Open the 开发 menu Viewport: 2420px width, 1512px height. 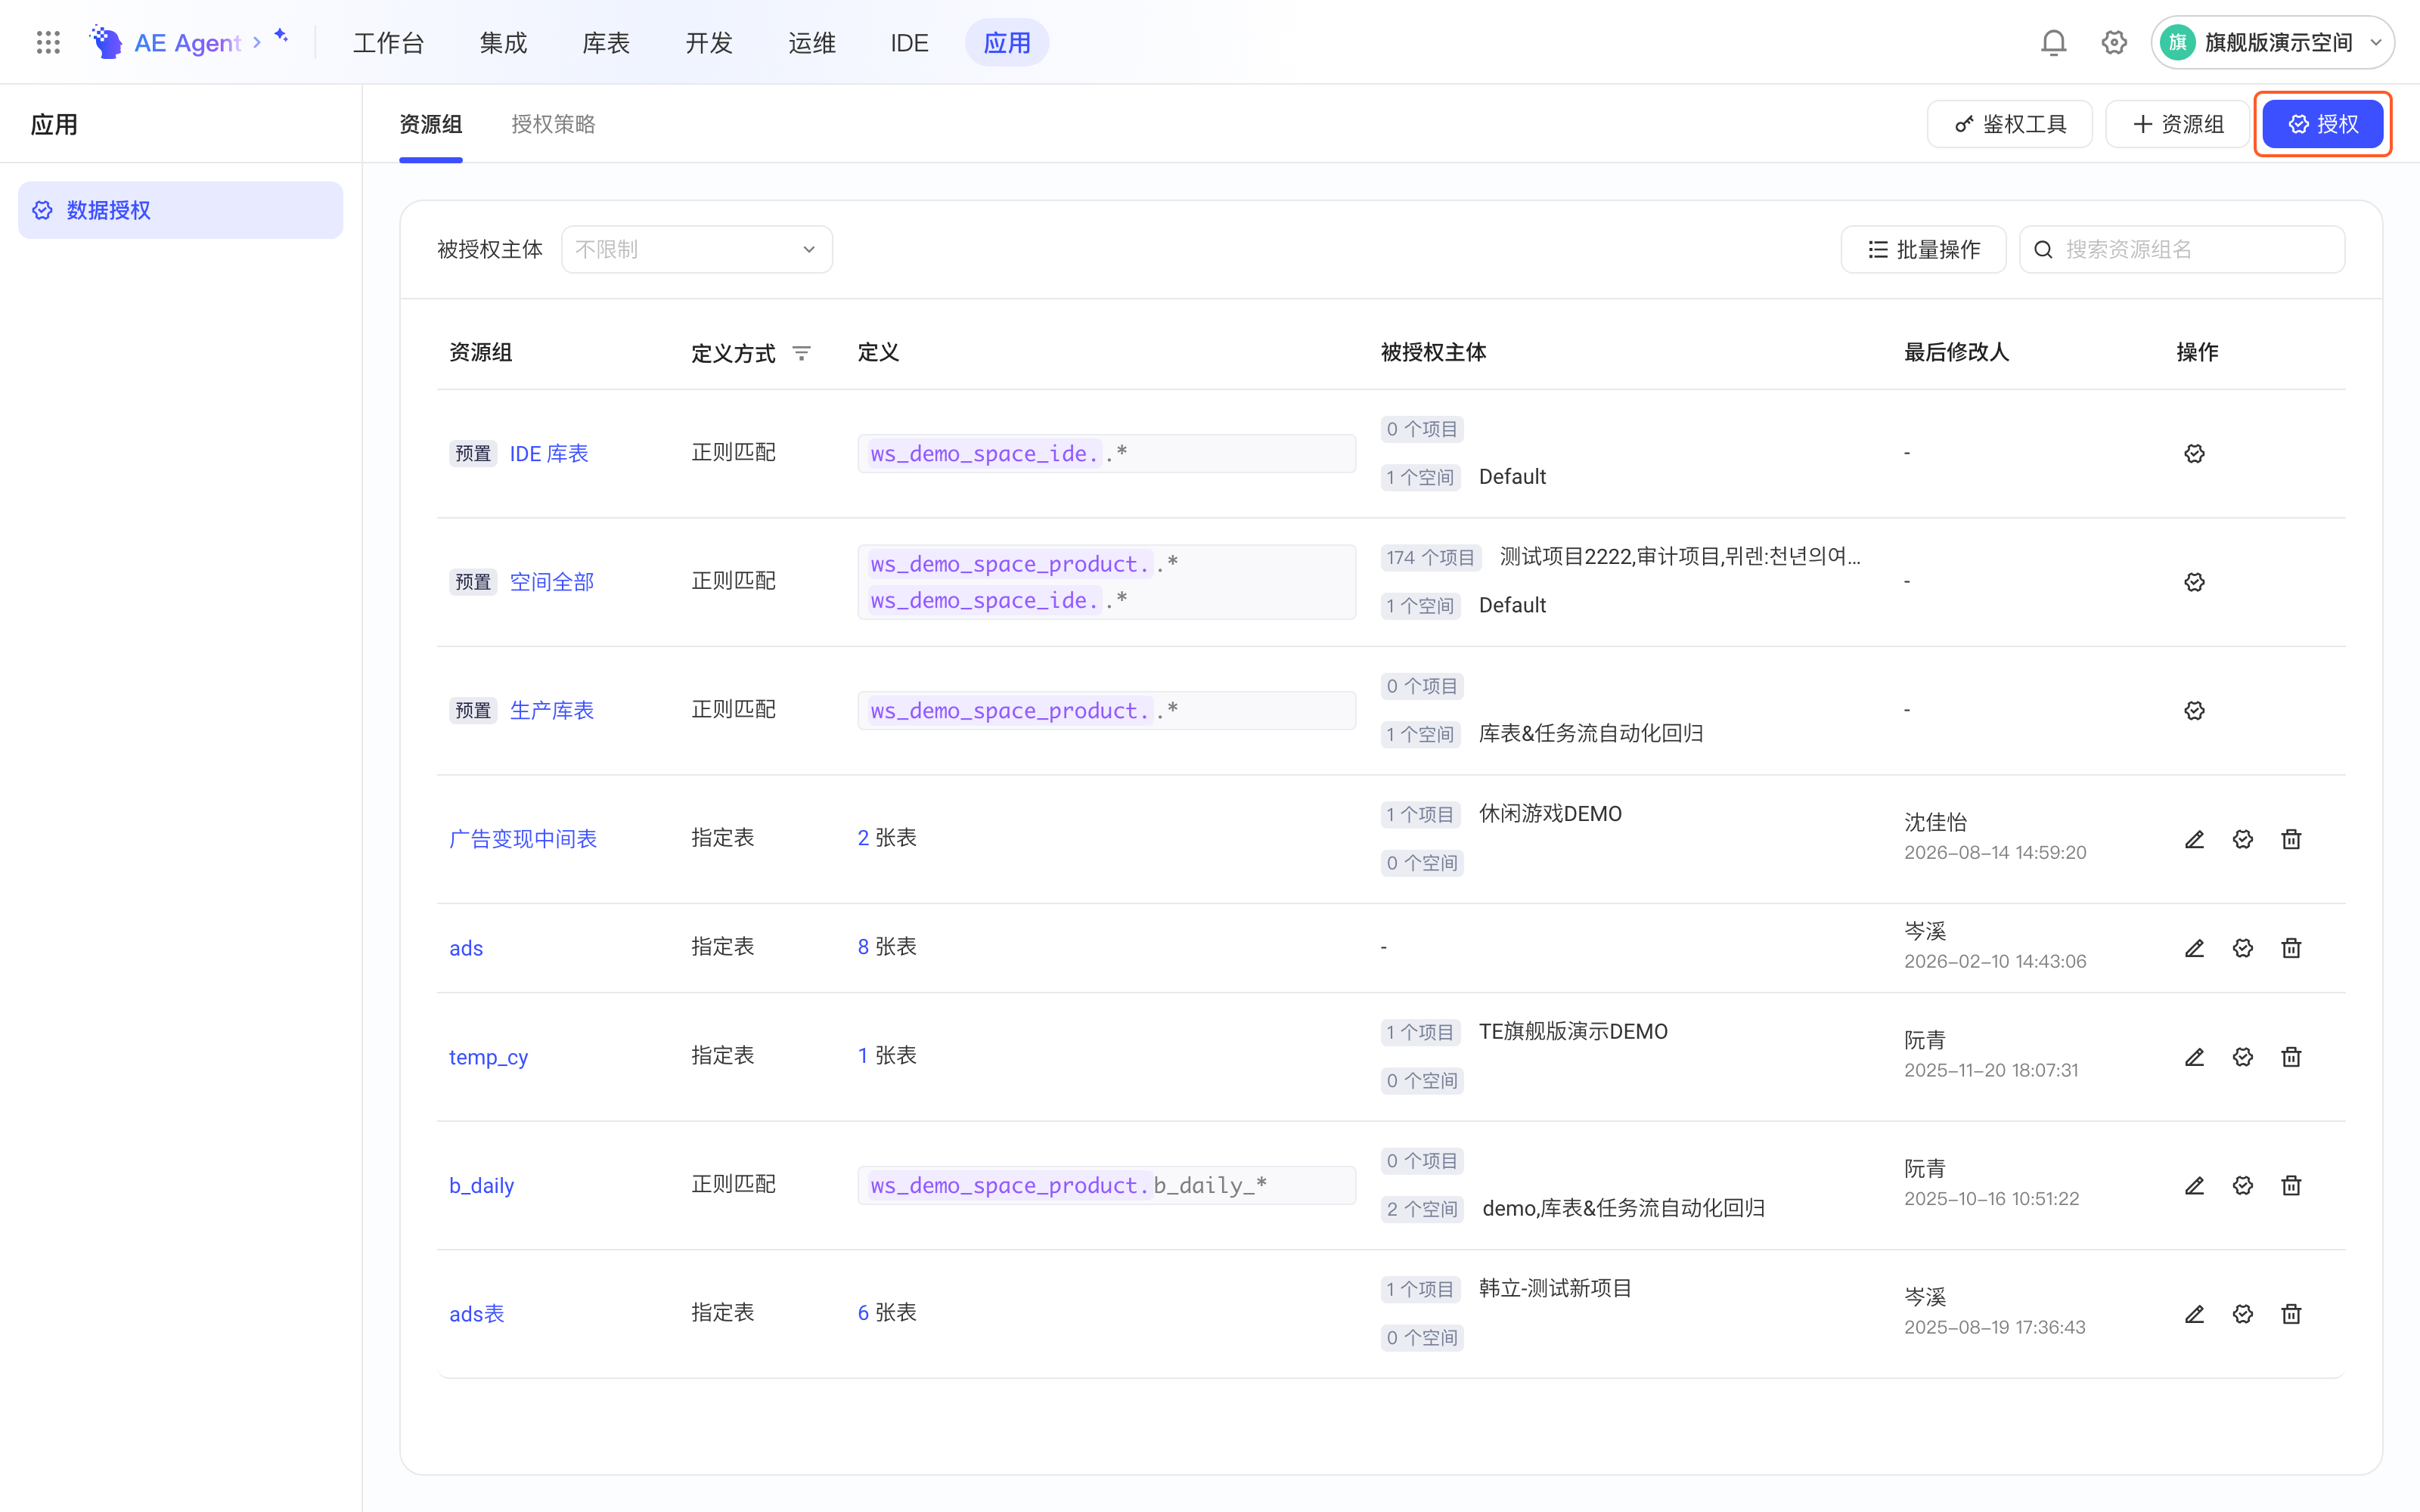(x=709, y=43)
